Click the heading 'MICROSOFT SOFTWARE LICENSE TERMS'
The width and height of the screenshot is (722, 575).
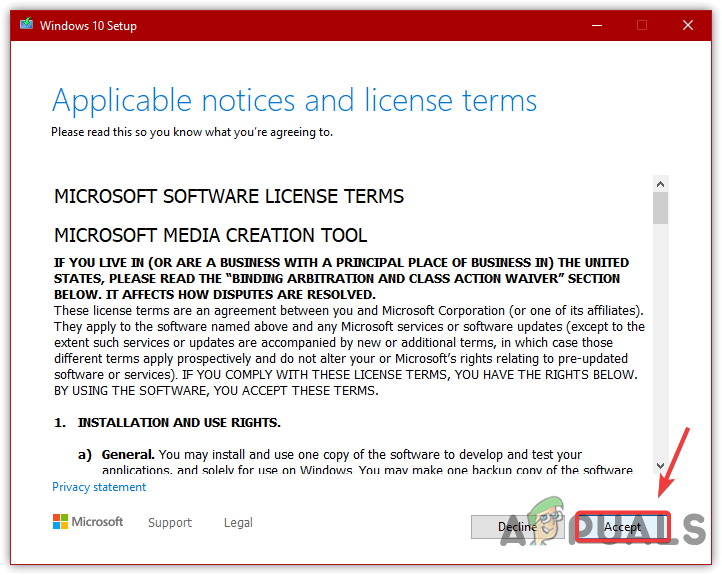[x=229, y=197]
